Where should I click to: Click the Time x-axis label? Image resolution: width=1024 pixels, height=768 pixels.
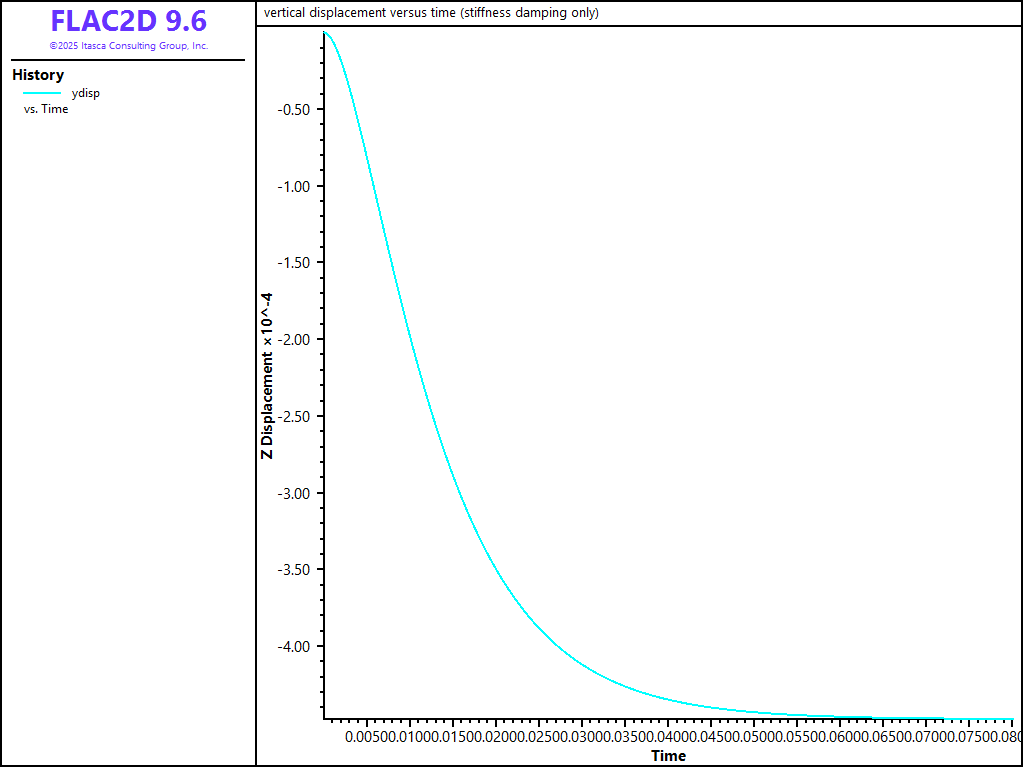coord(668,755)
